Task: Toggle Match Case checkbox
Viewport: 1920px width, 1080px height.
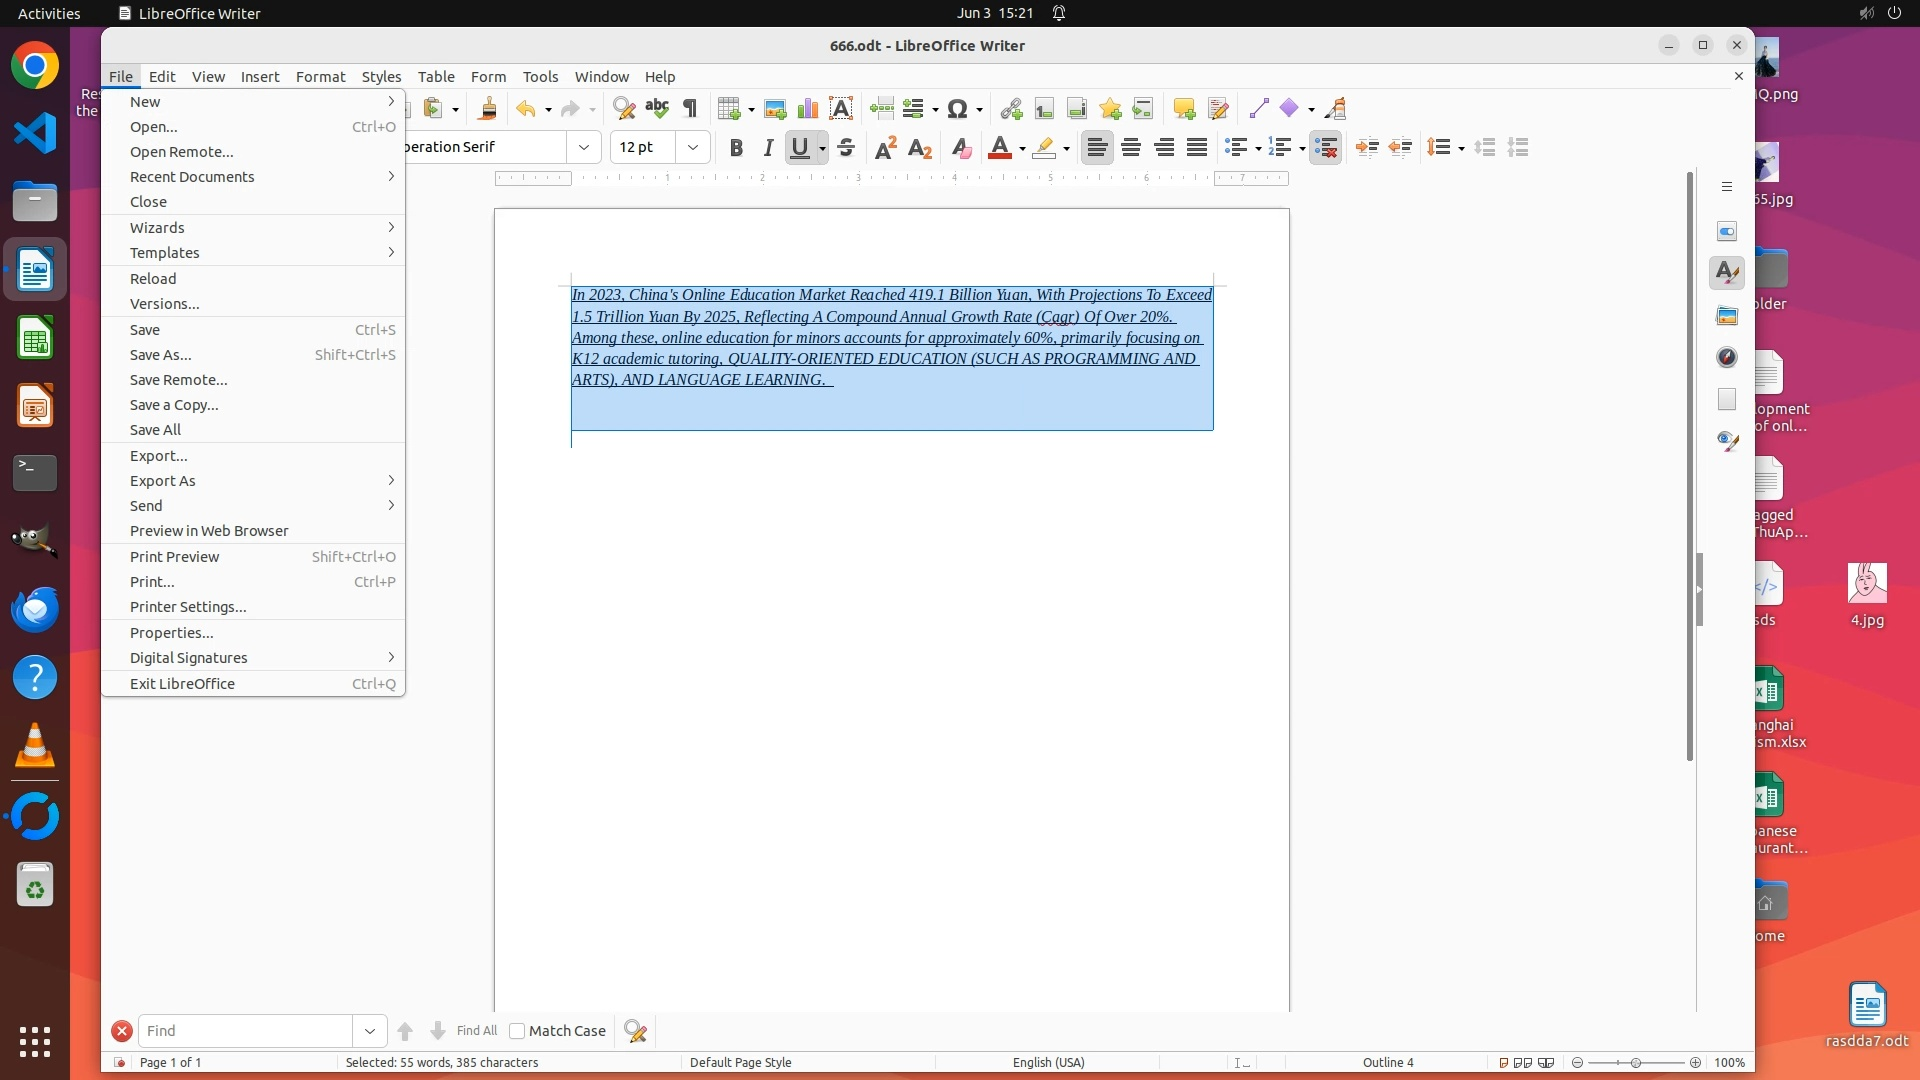Action: 517,1031
